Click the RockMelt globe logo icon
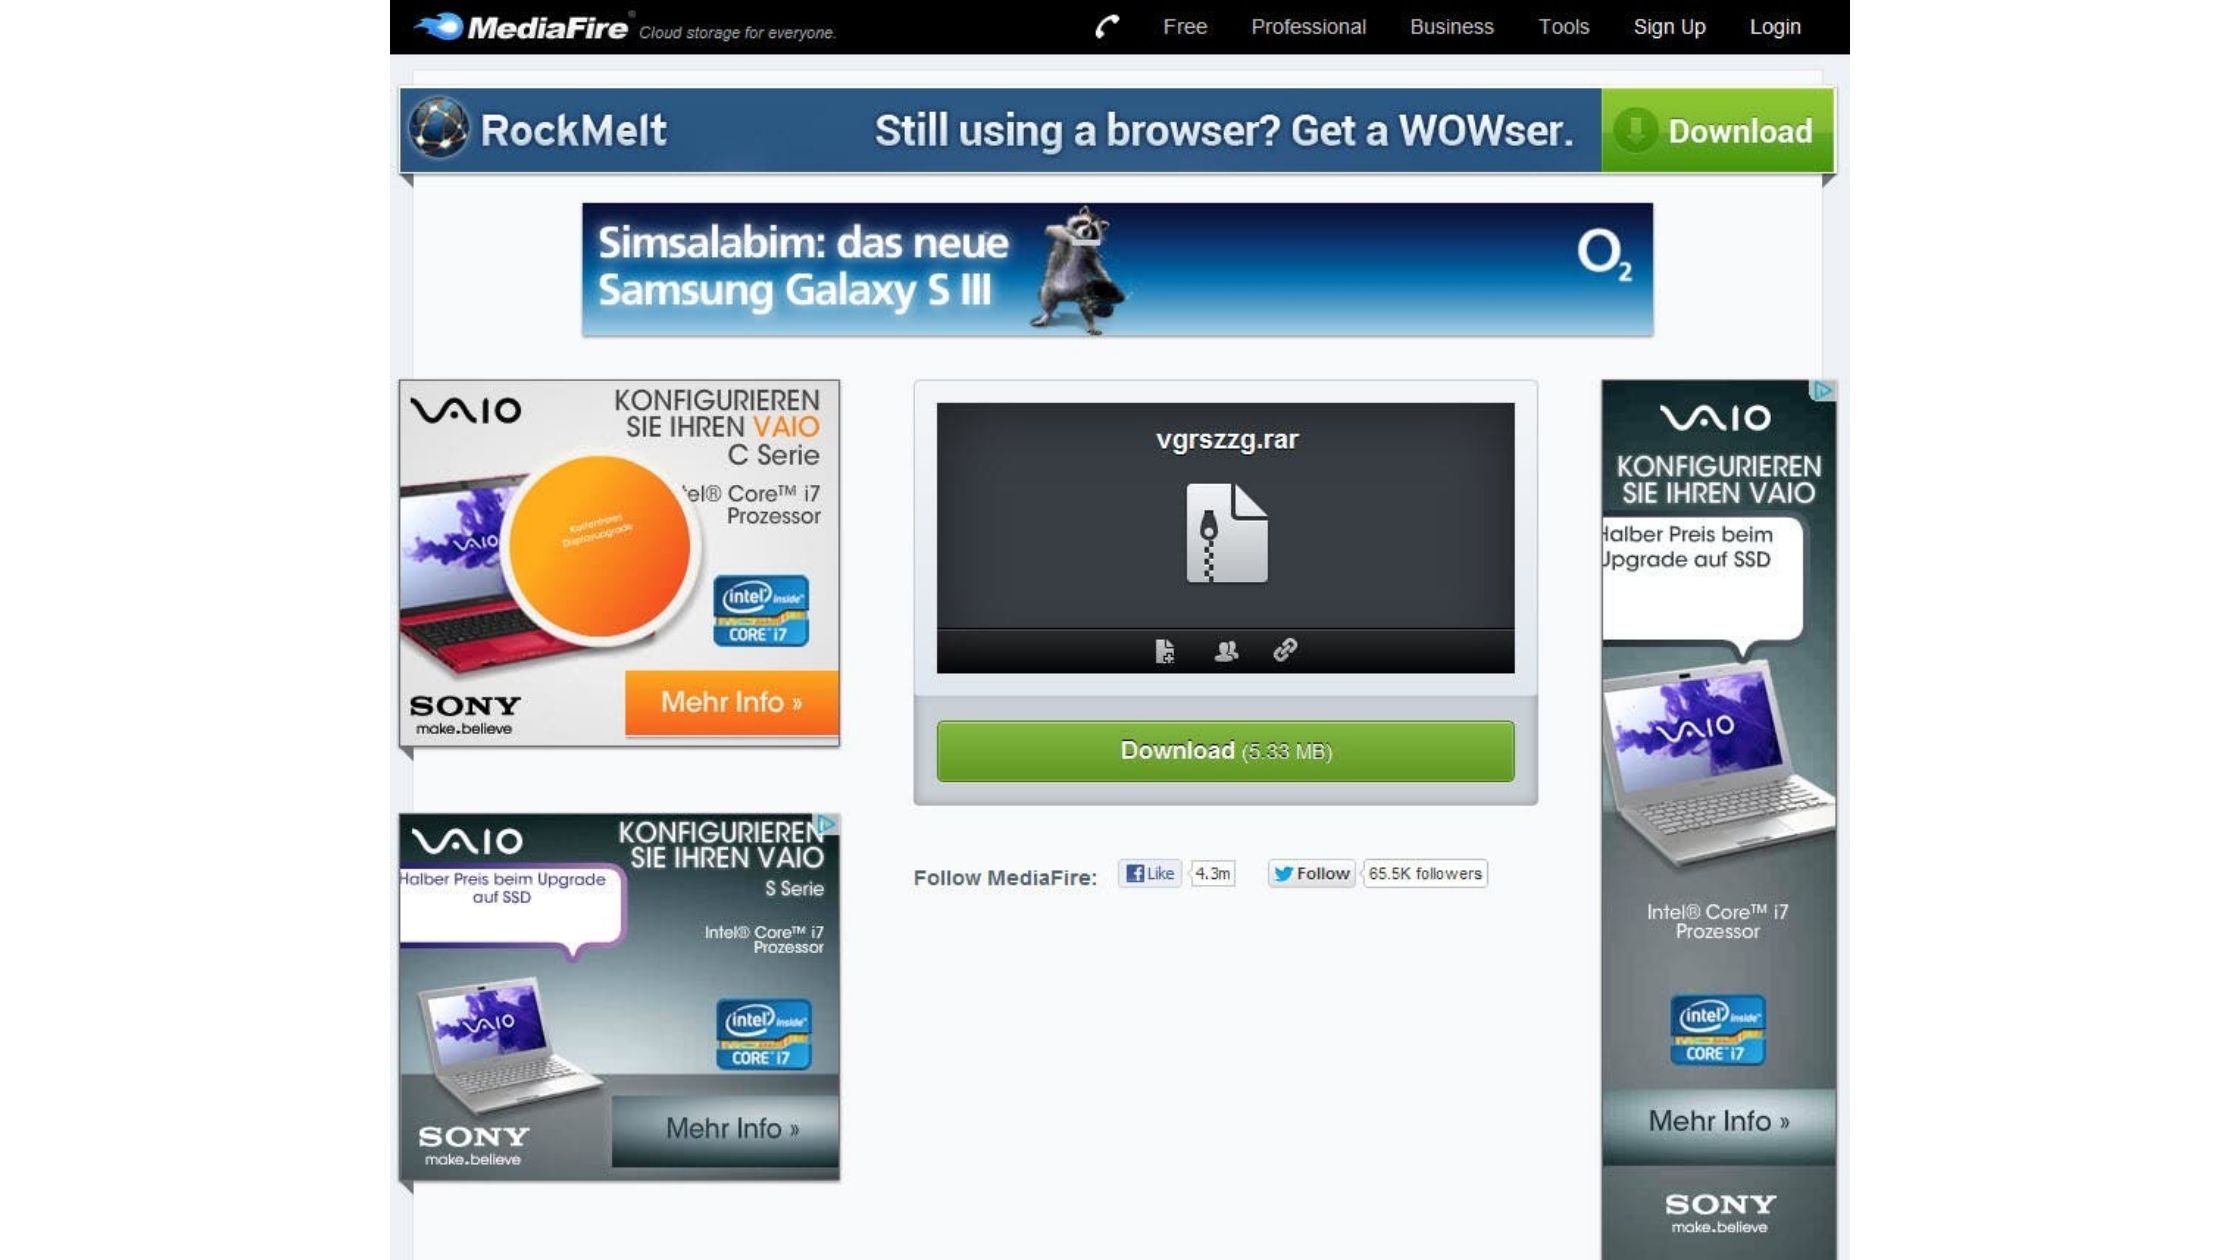Viewport: 2240px width, 1260px height. pos(438,128)
